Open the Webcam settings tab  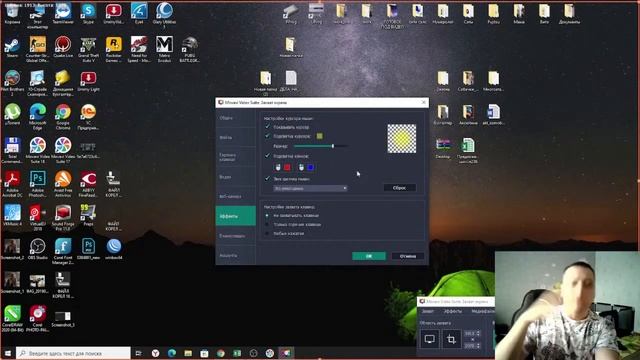click(236, 196)
